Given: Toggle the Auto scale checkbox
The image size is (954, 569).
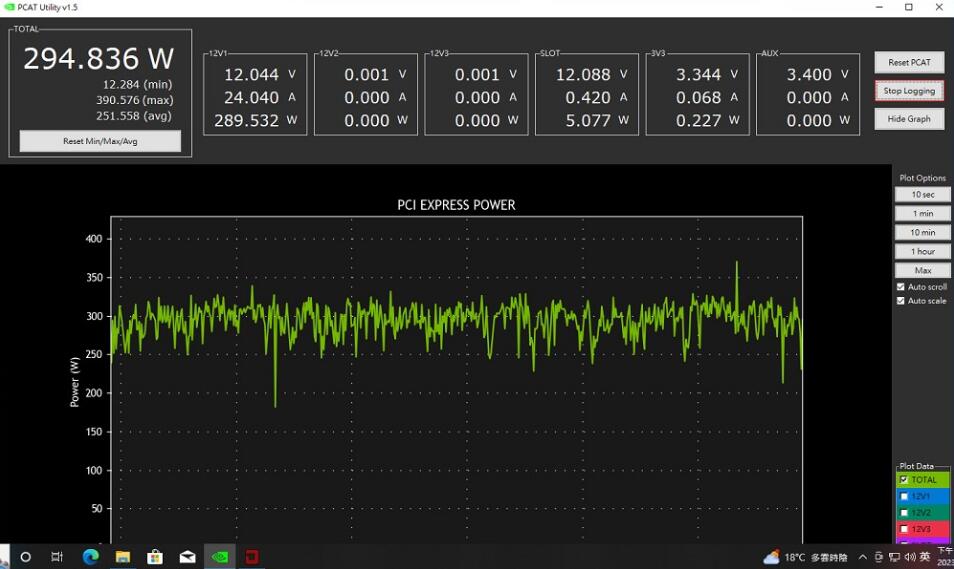Looking at the screenshot, I should pyautogui.click(x=900, y=301).
